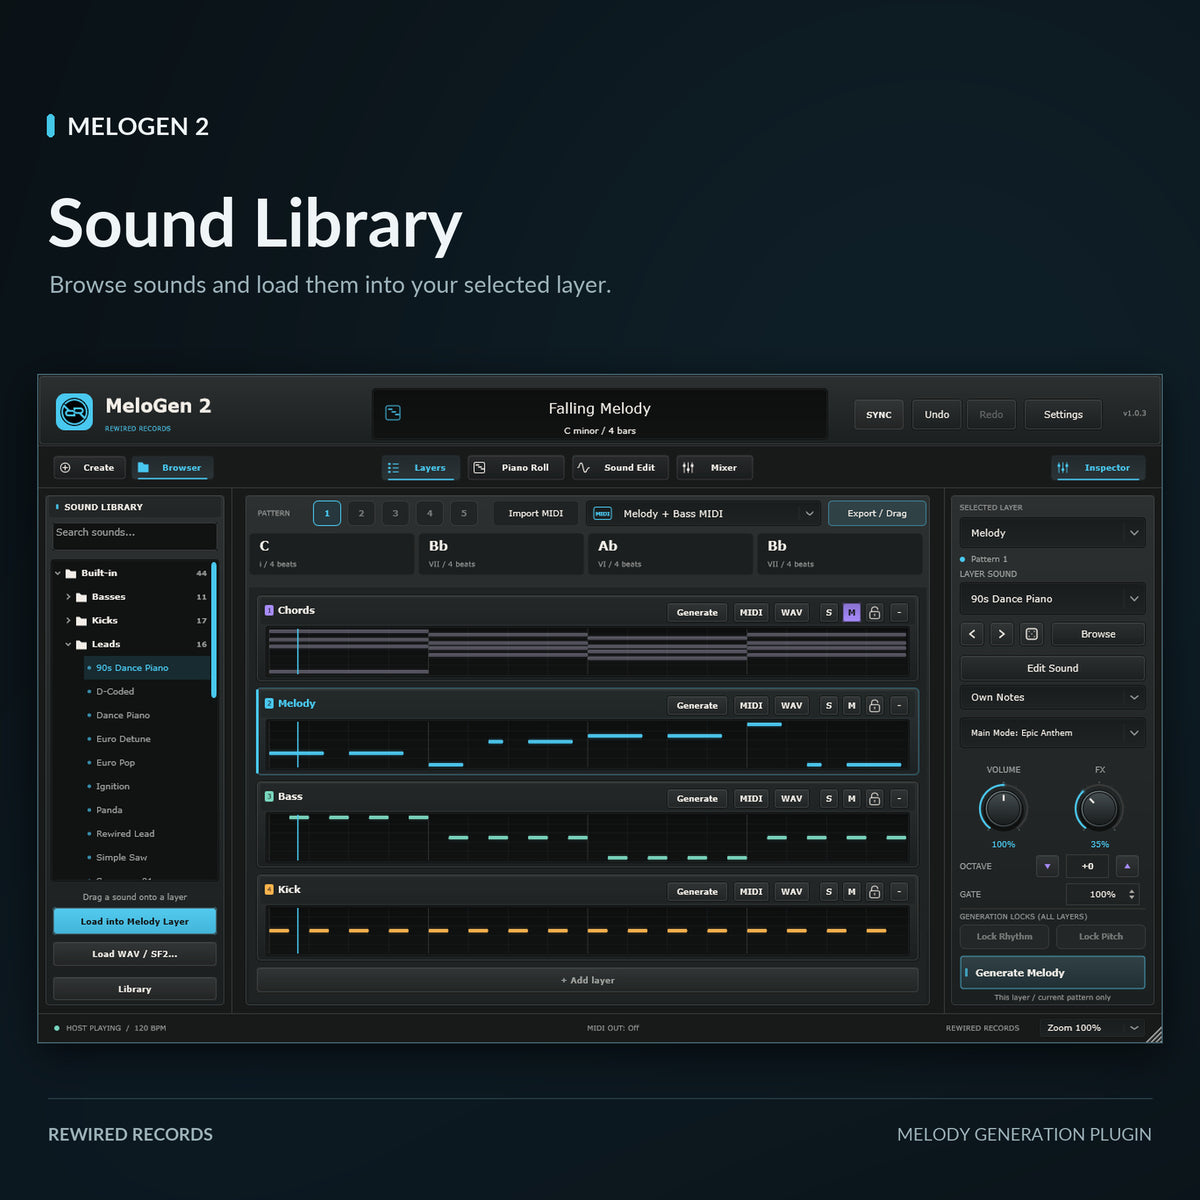
Task: Lock the Melody layer
Action: coord(875,705)
